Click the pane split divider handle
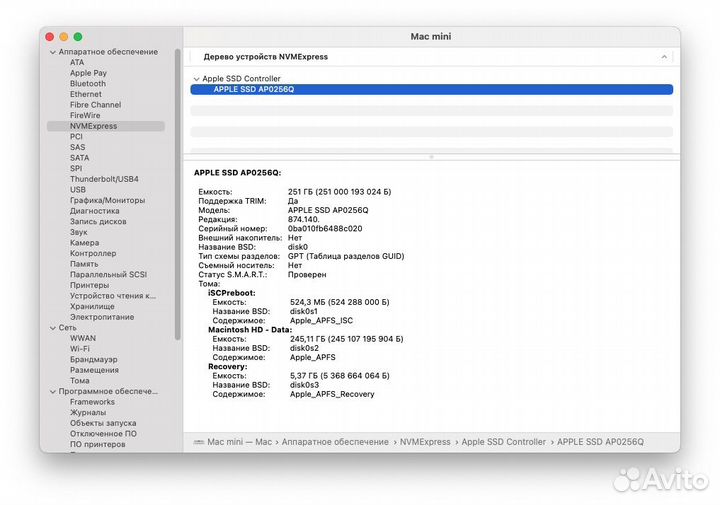This screenshot has height=505, width=720. (431, 157)
